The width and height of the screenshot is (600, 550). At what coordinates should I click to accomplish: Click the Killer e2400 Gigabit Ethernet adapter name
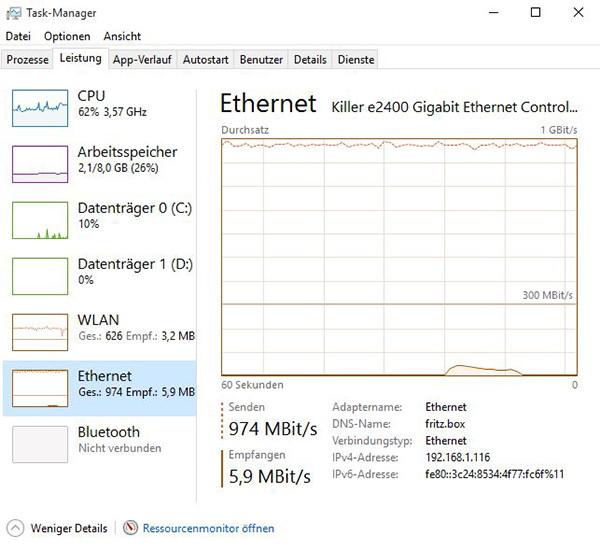tap(454, 107)
